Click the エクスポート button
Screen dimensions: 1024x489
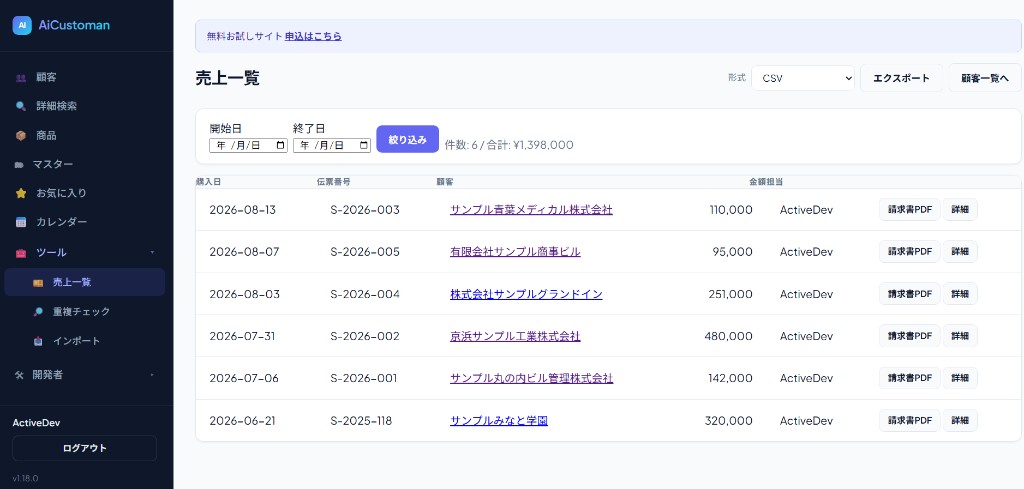901,78
